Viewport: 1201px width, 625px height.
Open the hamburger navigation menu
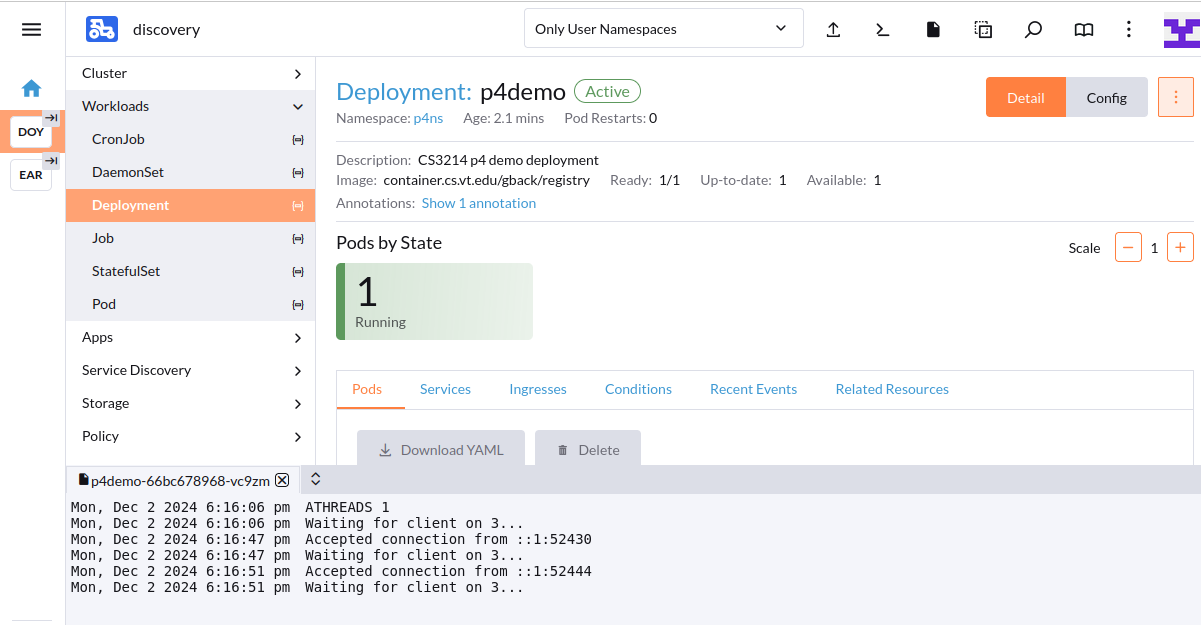click(31, 30)
